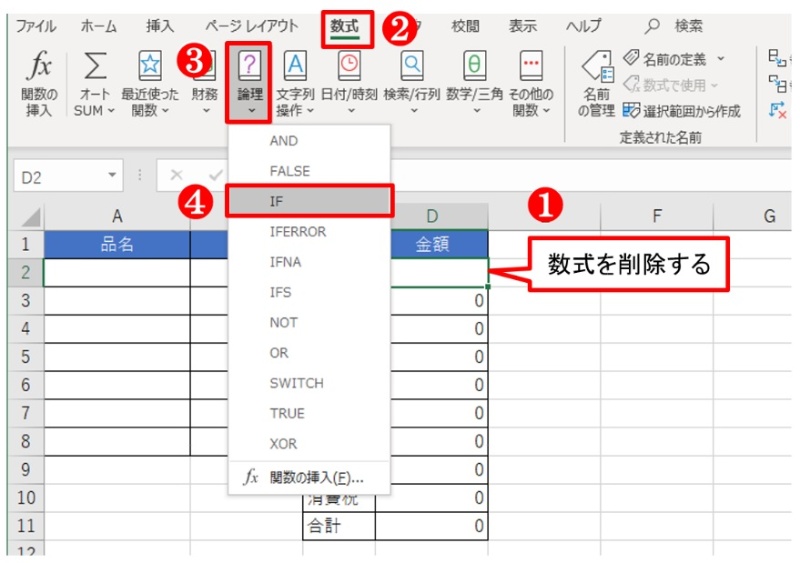
Task: Click the Insert Function fx icon
Action: (39, 66)
